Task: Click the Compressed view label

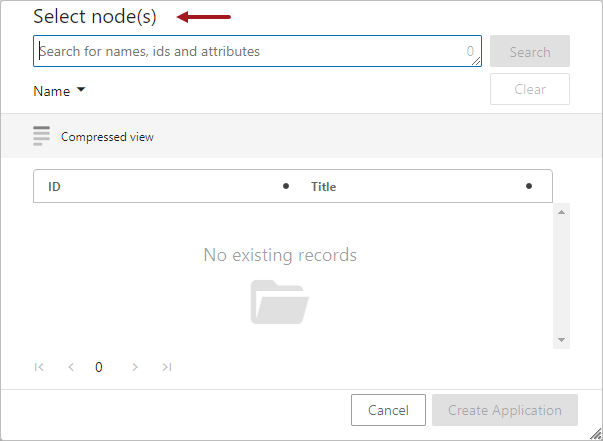Action: [x=107, y=137]
